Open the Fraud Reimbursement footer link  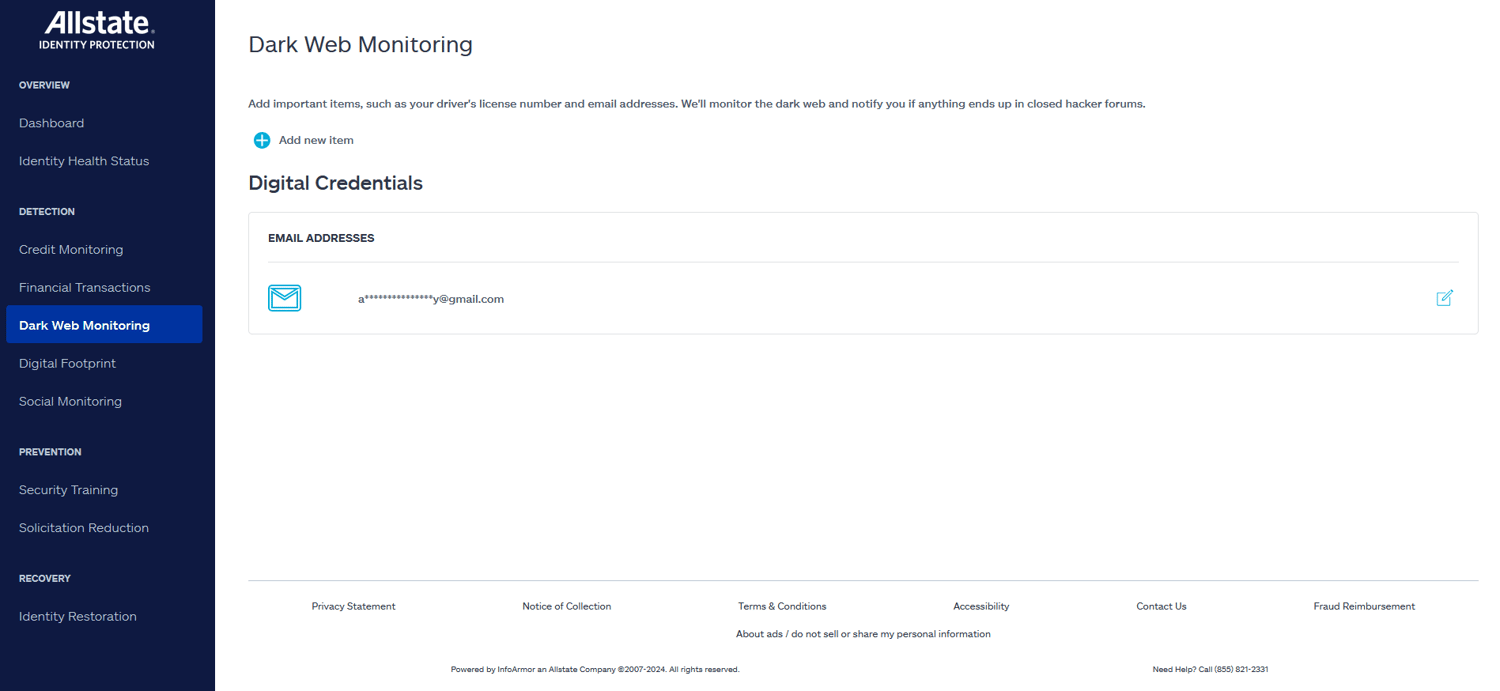(x=1364, y=606)
